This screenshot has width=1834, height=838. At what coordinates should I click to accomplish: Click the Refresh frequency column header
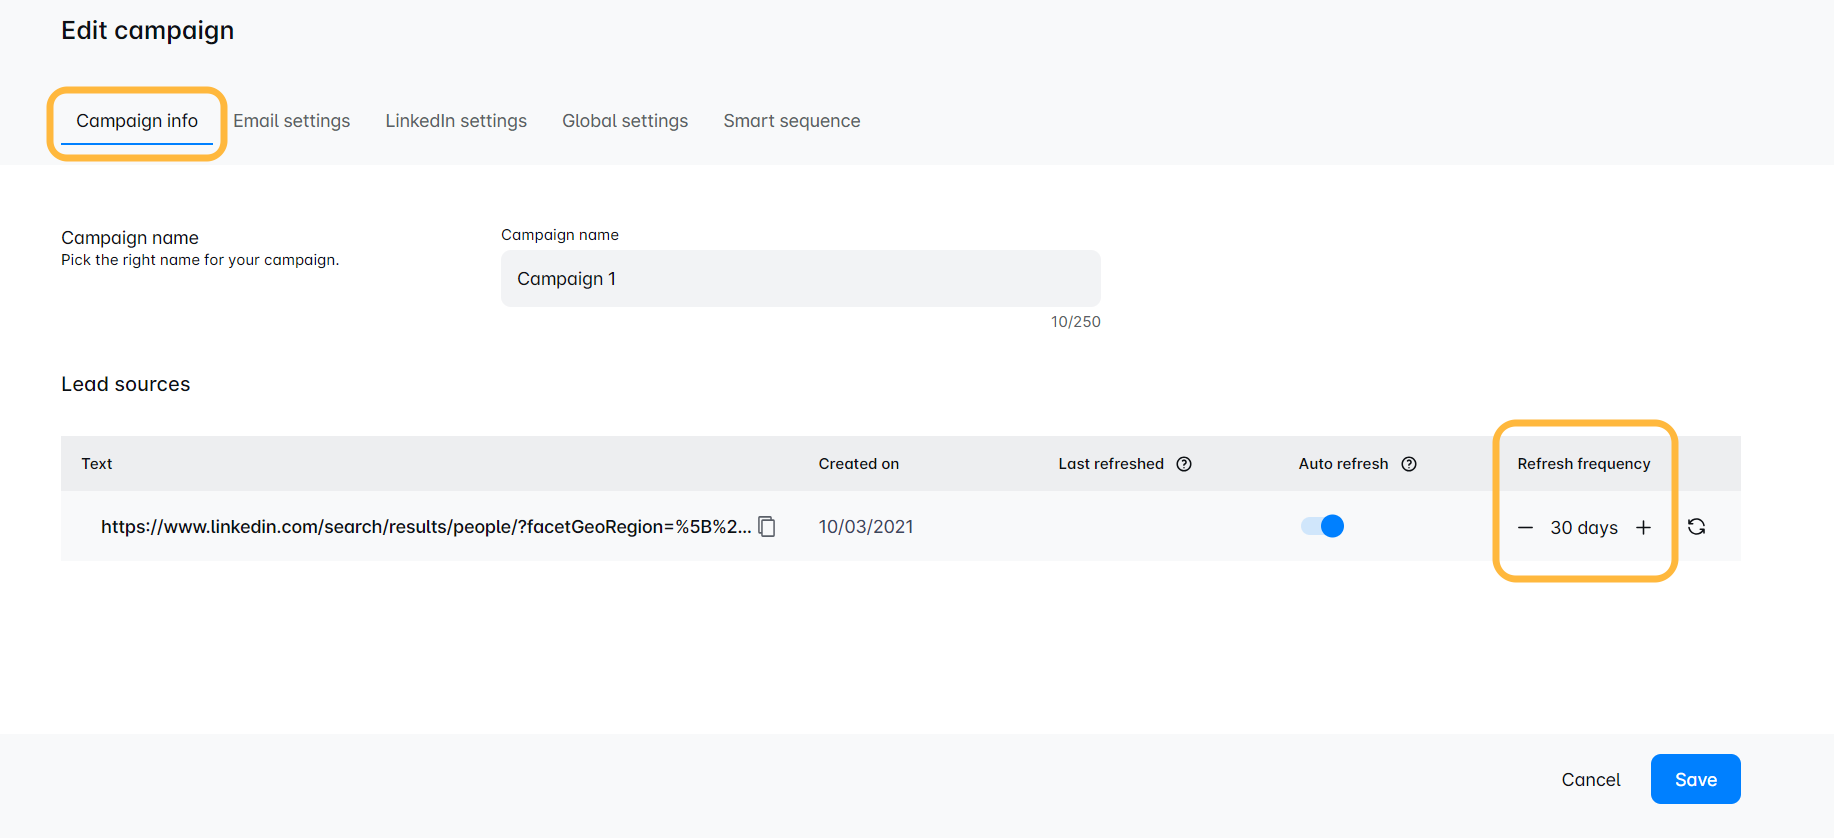(x=1583, y=464)
